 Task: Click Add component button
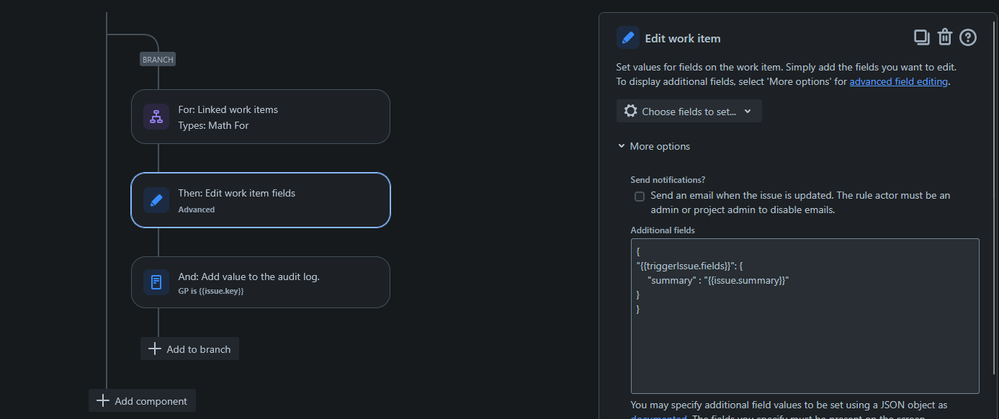point(142,401)
